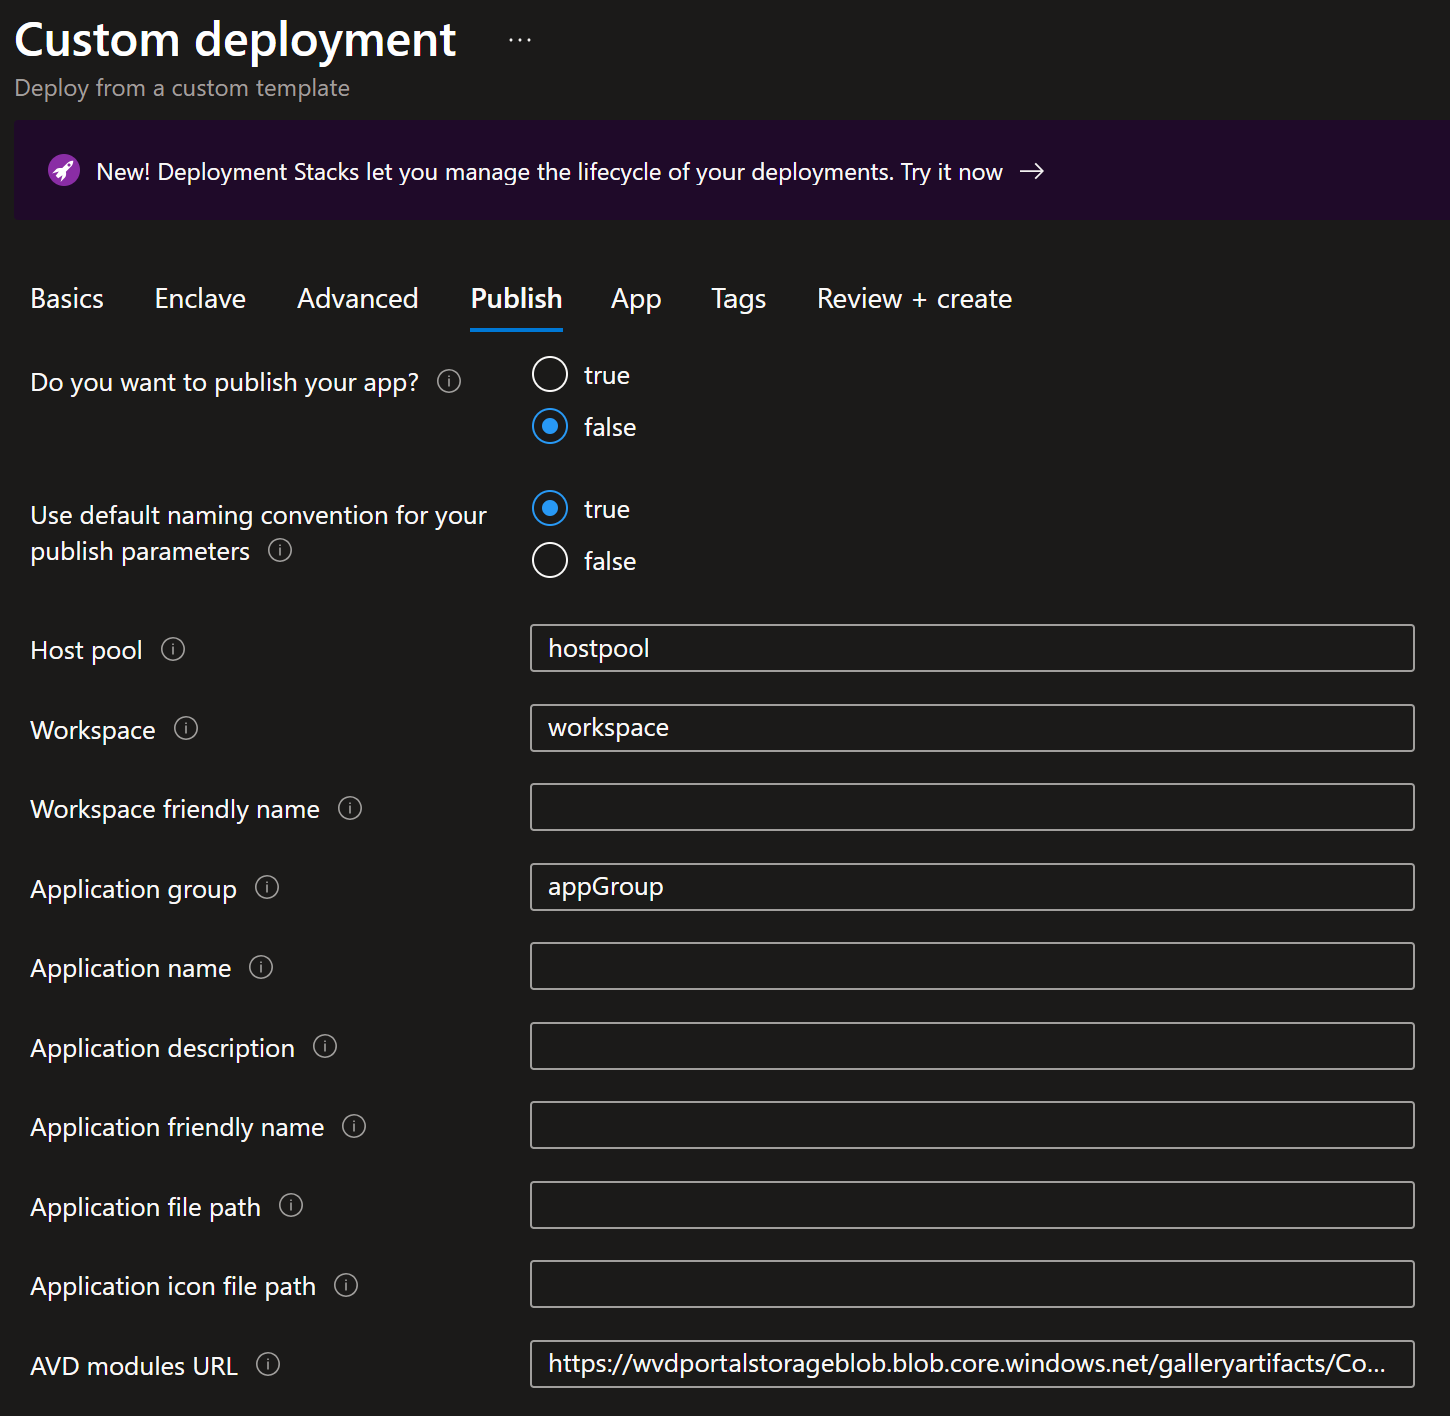Switch to the Basics tab
This screenshot has width=1450, height=1416.
67,299
